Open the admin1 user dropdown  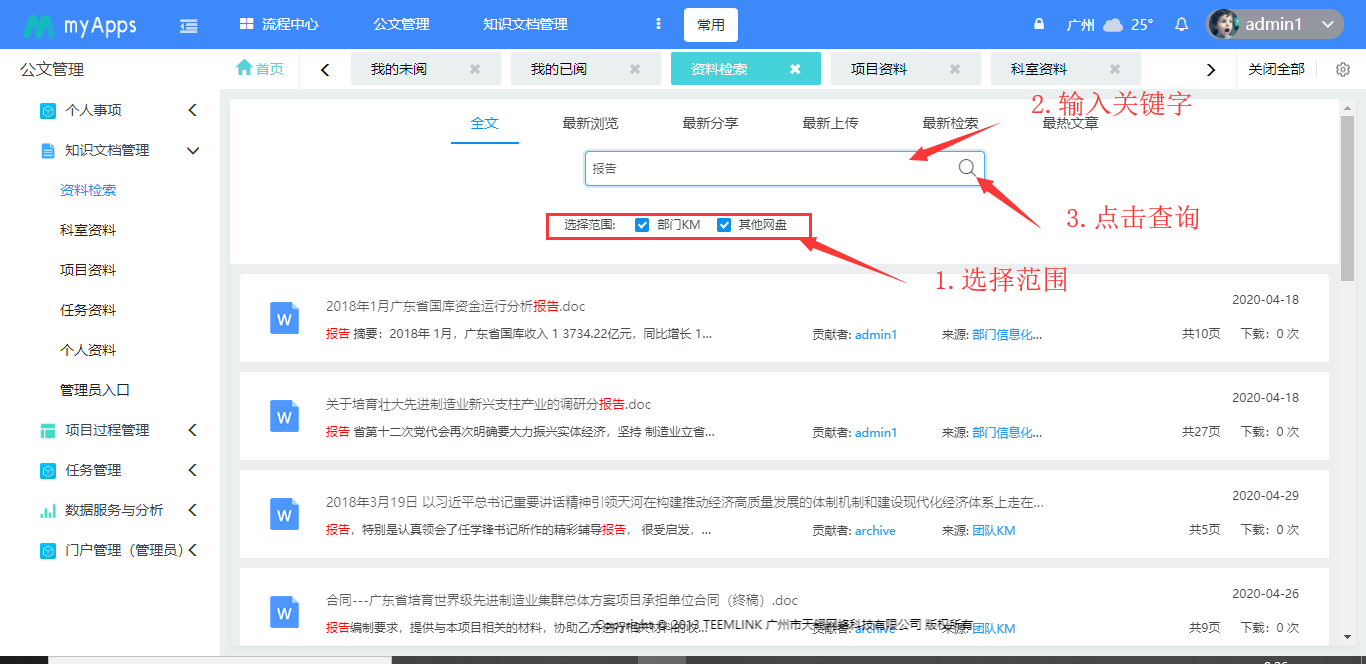[x=1273, y=25]
